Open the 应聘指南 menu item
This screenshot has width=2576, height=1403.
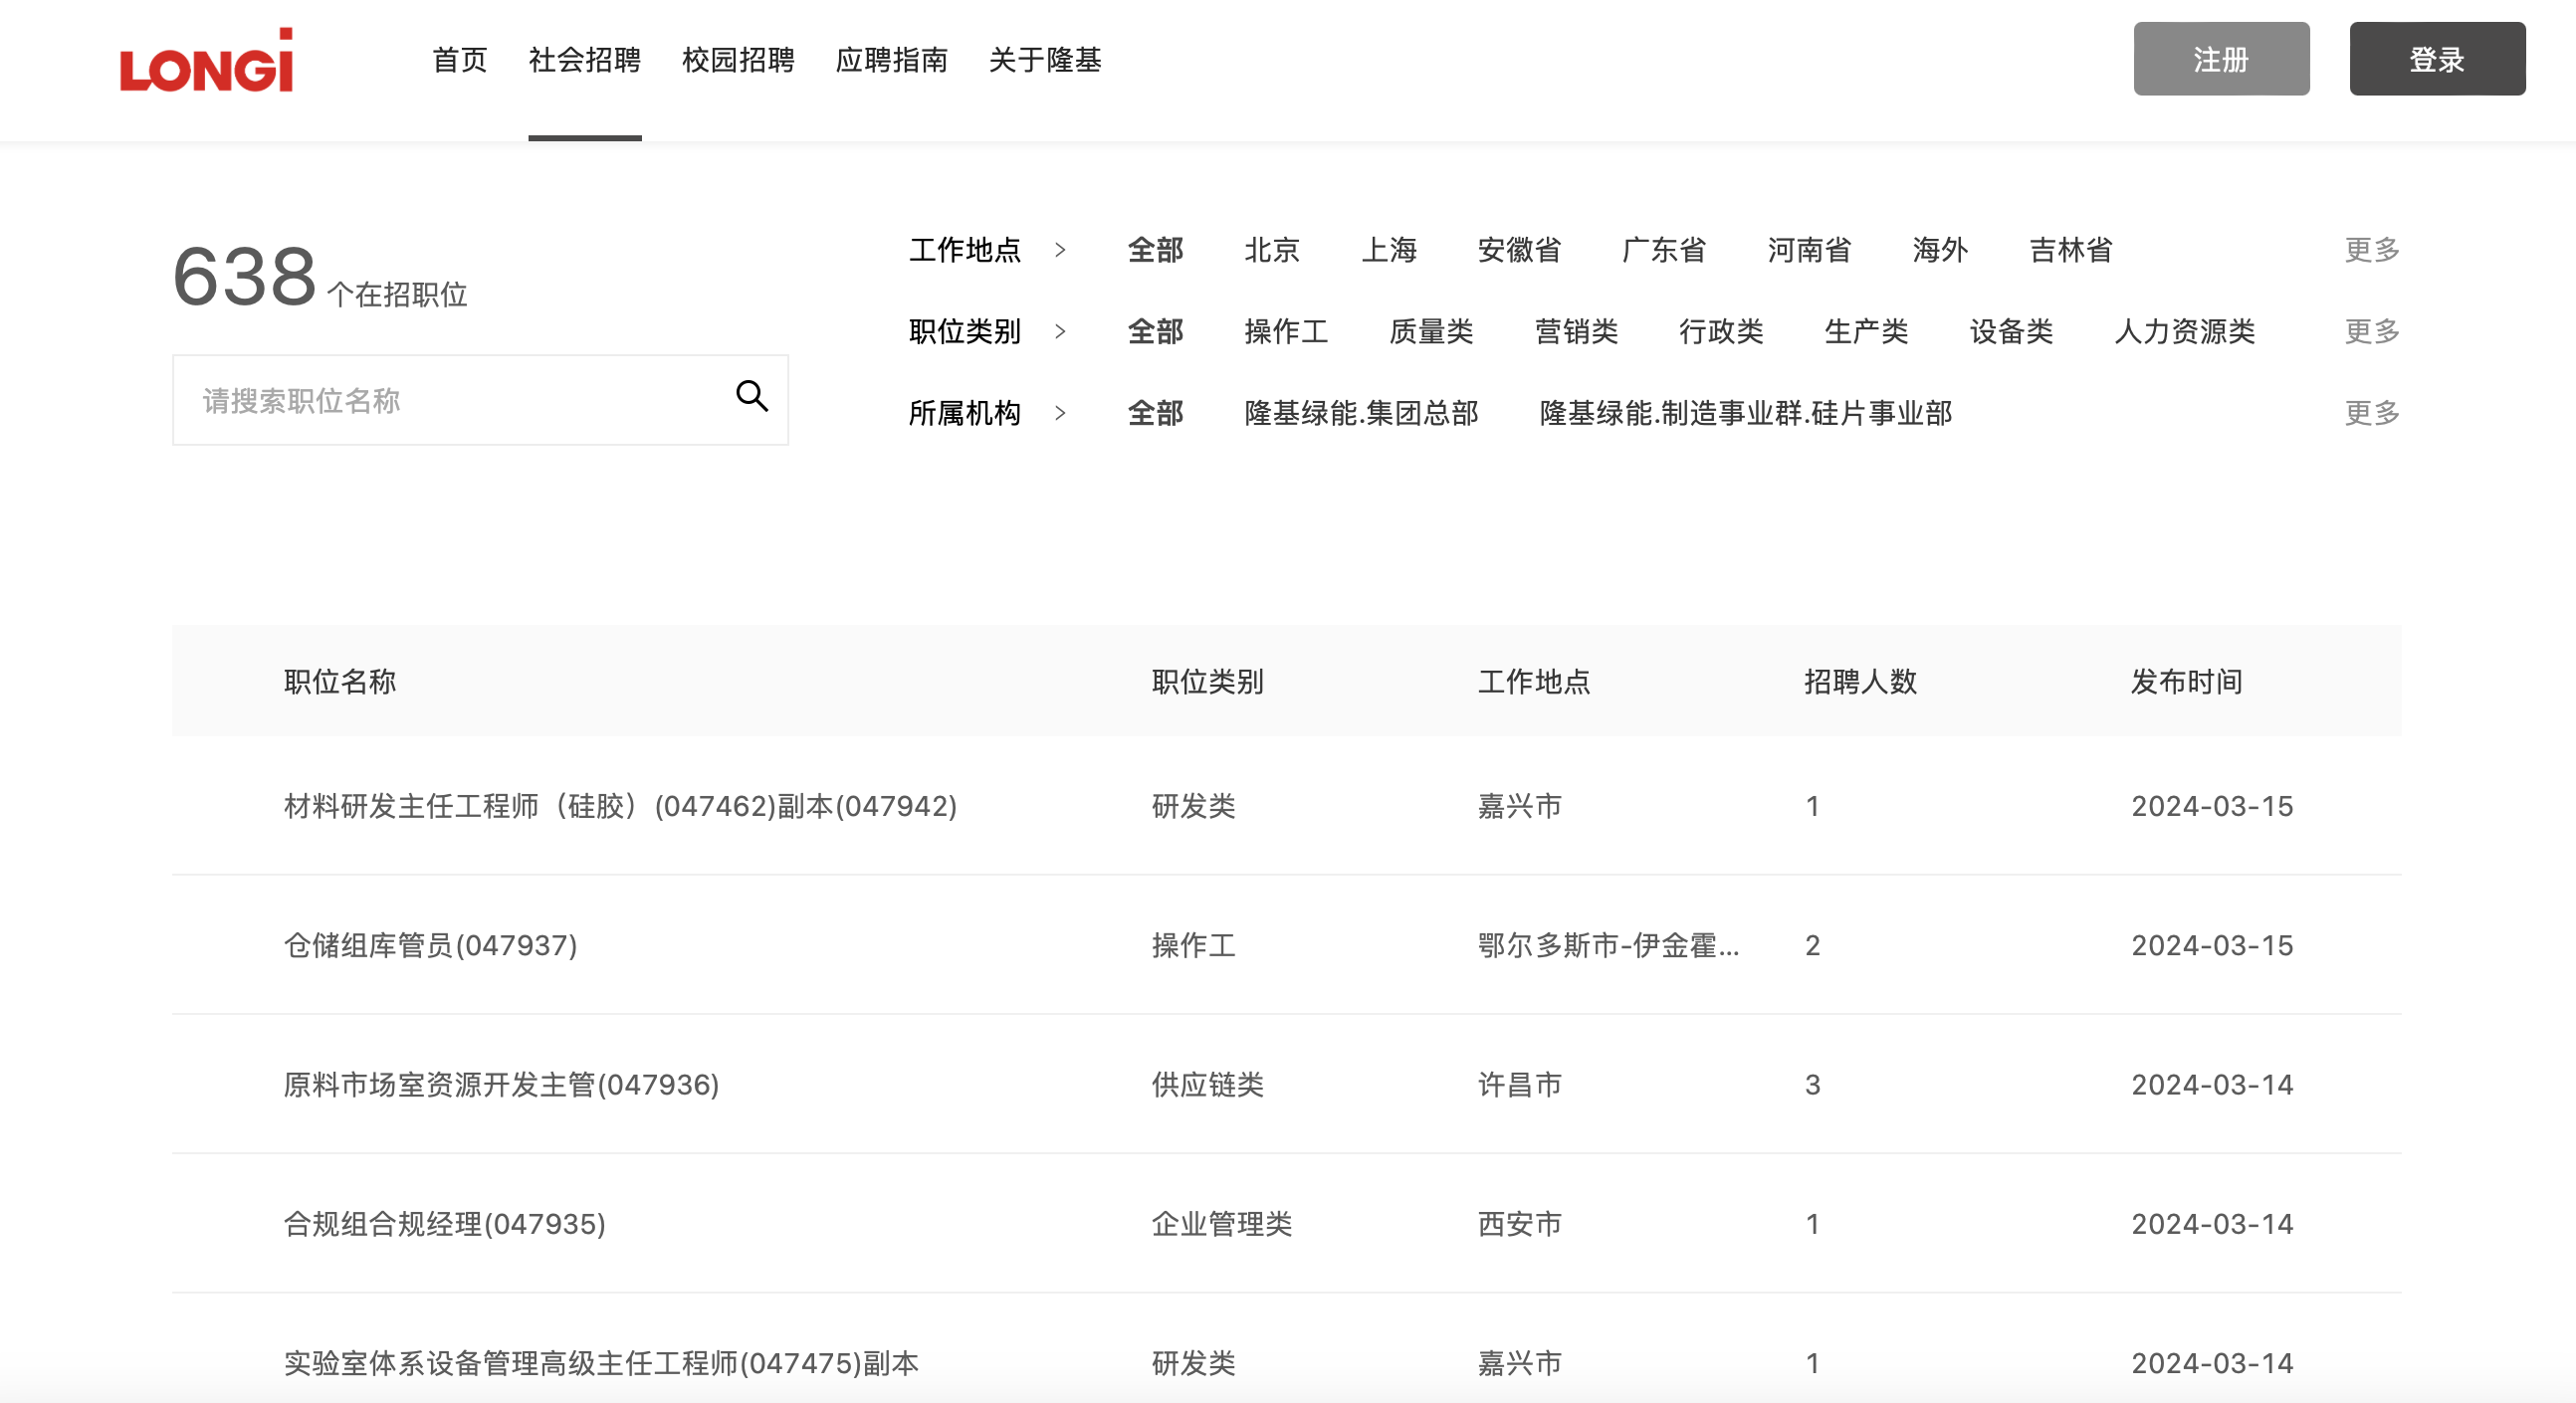coord(891,60)
